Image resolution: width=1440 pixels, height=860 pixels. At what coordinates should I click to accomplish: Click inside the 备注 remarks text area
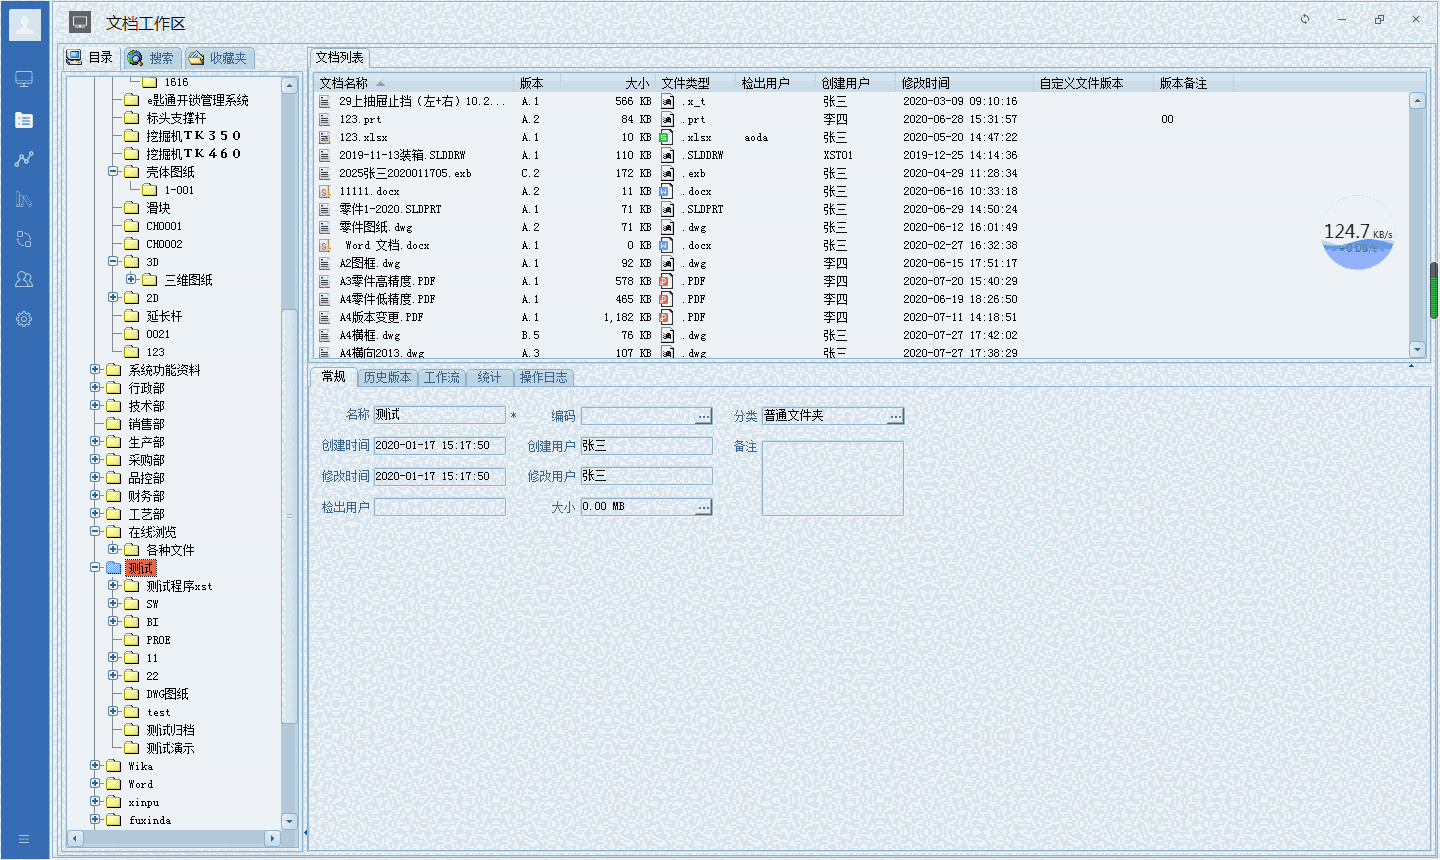(832, 478)
